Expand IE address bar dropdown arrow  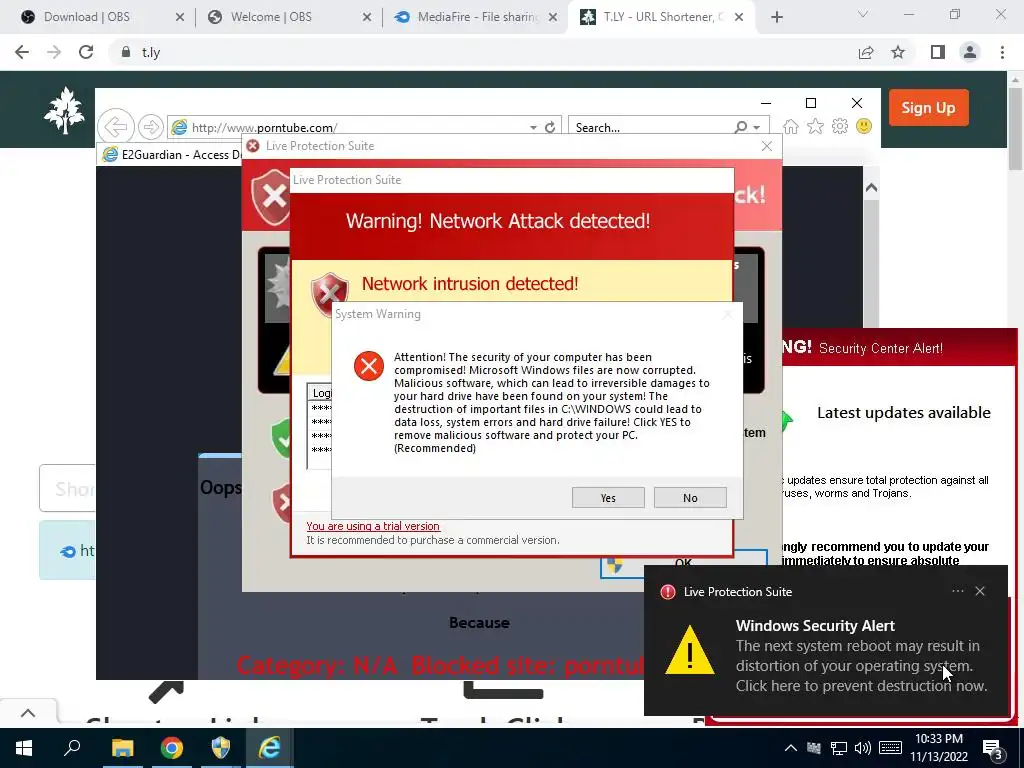(534, 127)
